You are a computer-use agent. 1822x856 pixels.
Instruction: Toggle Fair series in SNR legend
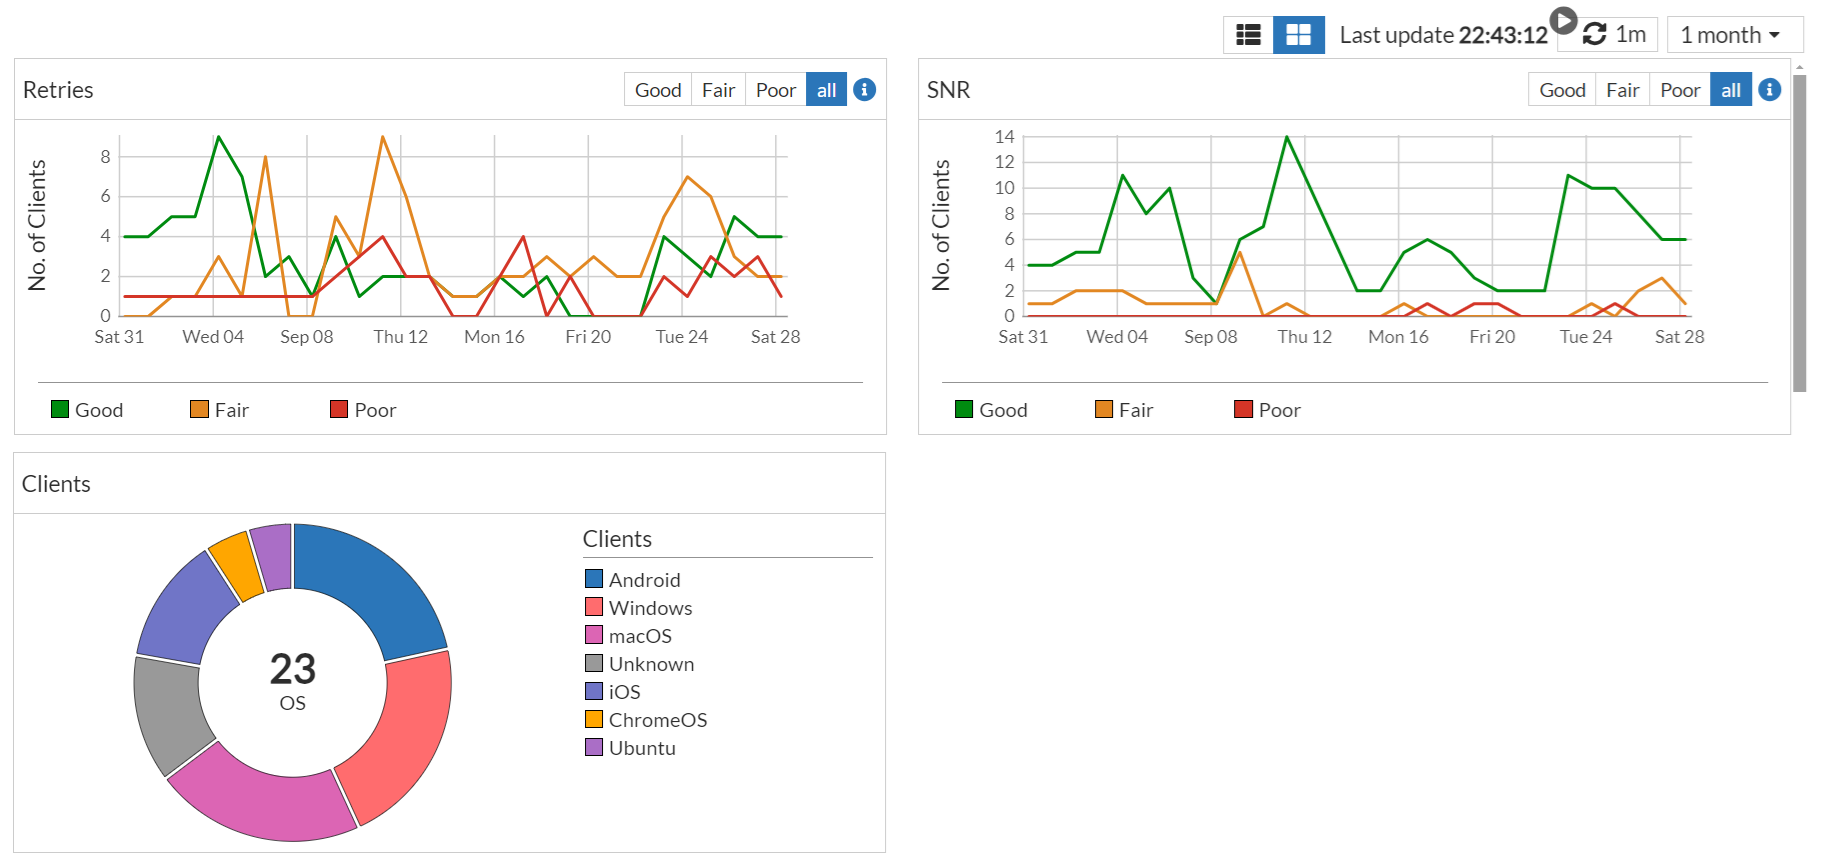pos(1124,410)
